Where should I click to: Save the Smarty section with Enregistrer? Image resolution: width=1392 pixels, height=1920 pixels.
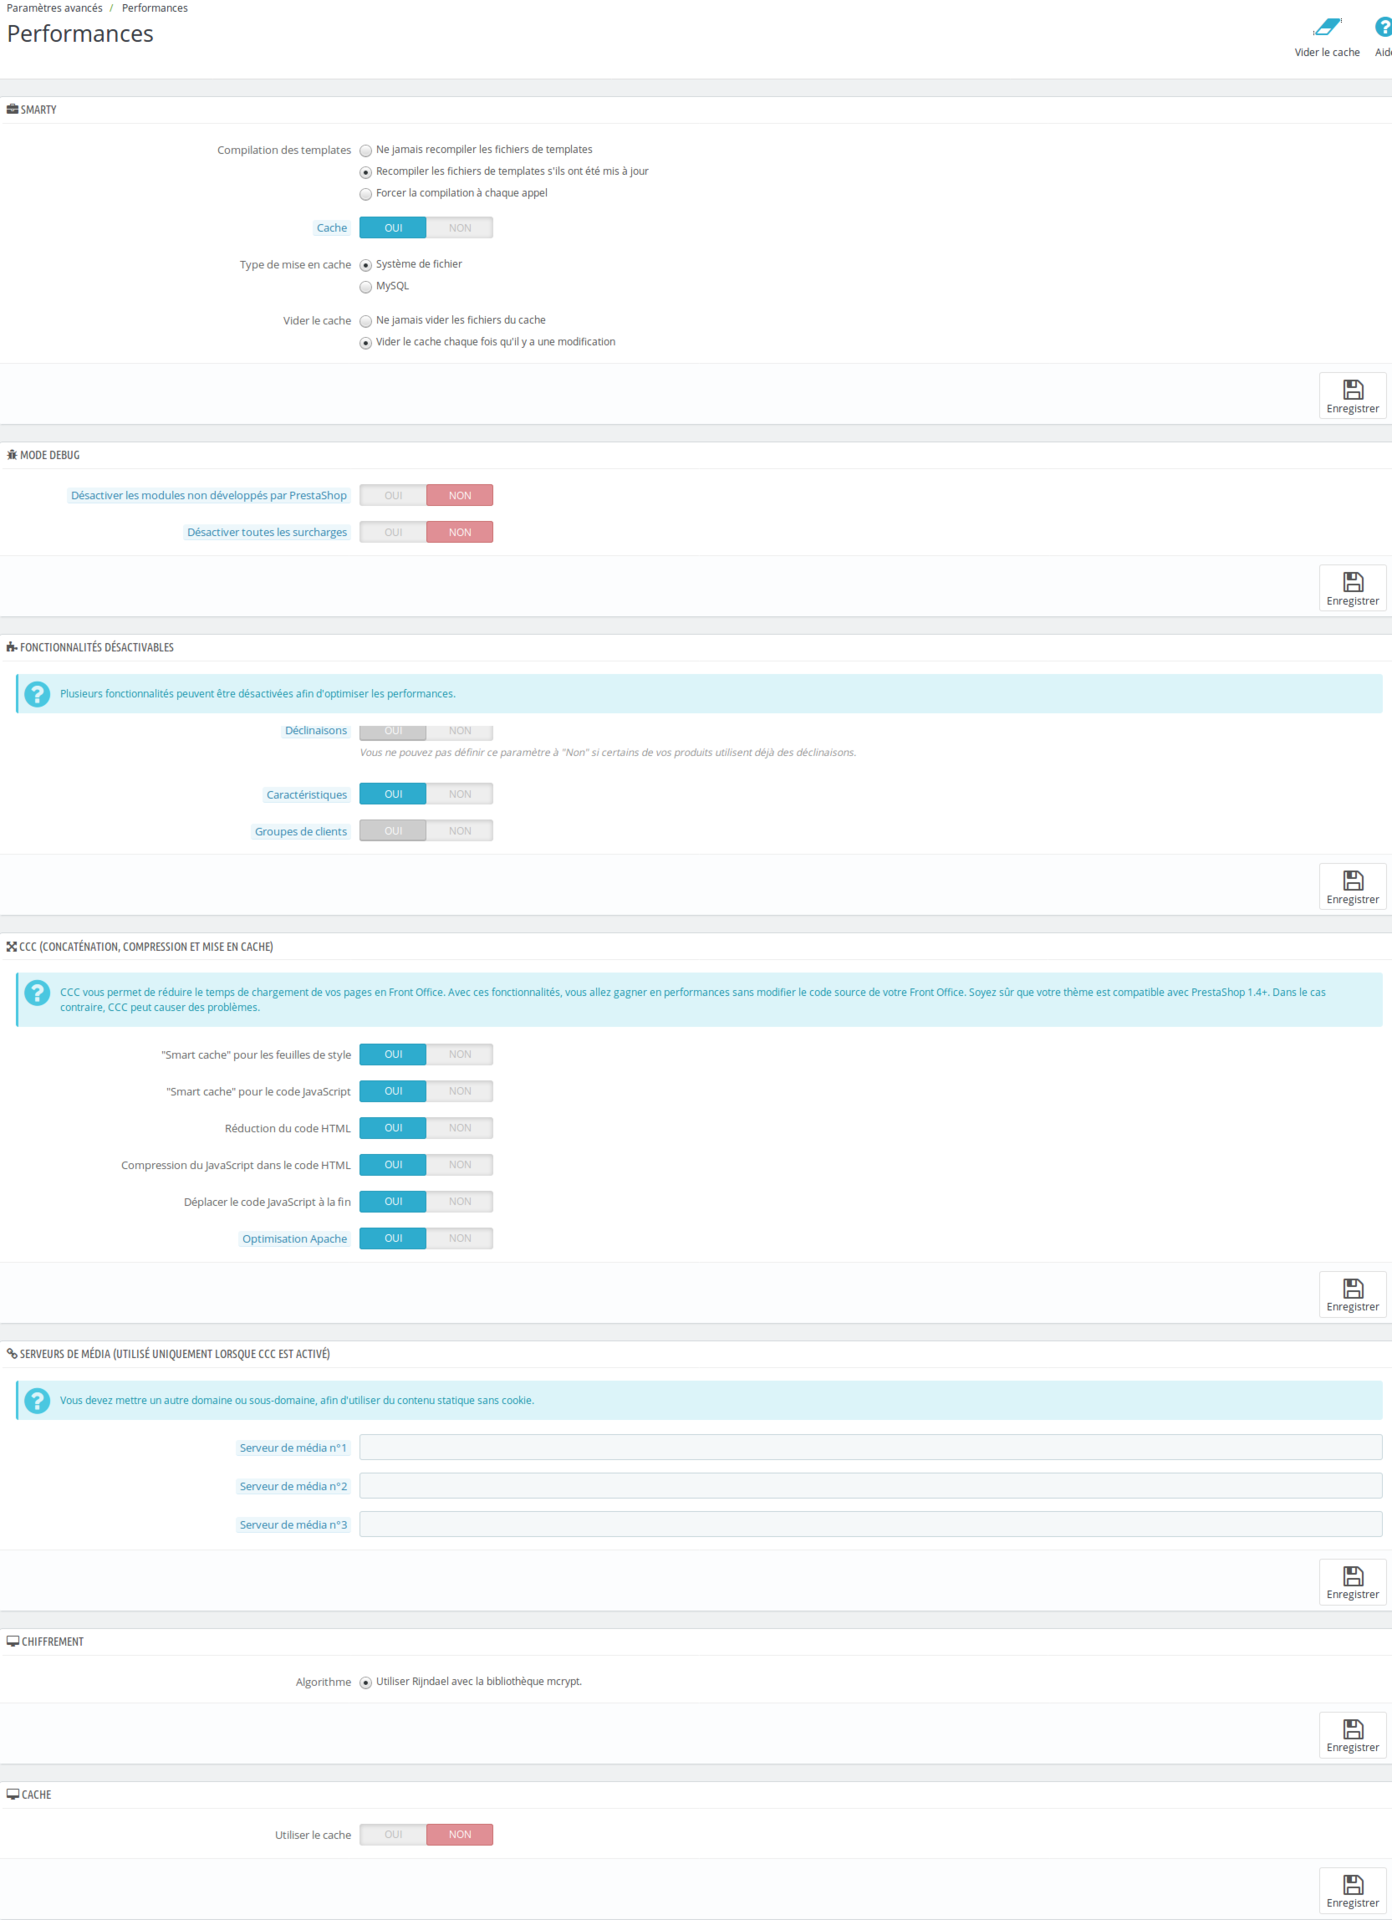[x=1352, y=396]
